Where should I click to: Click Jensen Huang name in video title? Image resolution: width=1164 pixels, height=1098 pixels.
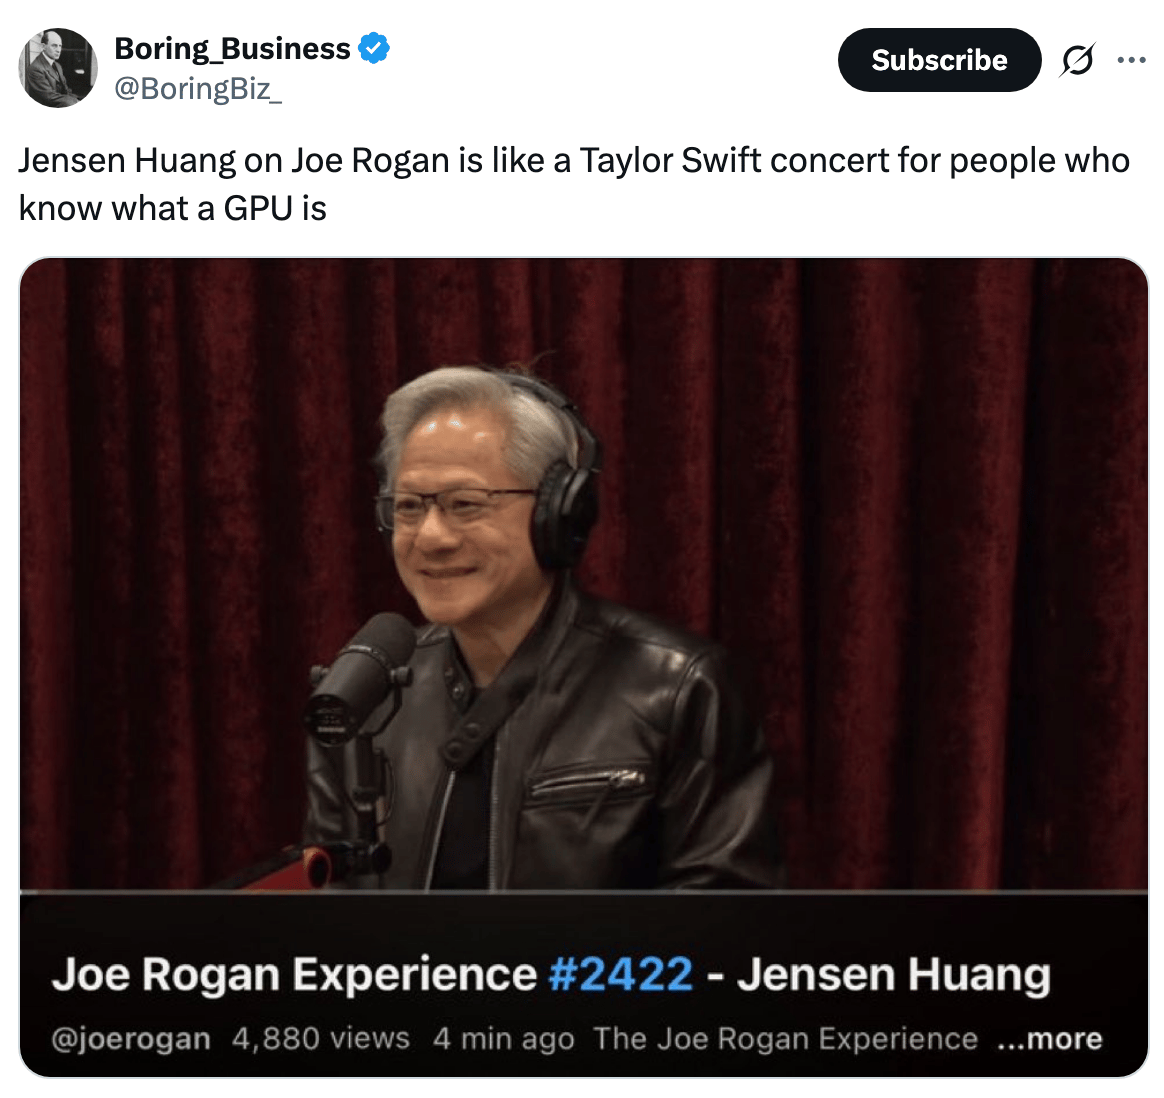coord(894,974)
